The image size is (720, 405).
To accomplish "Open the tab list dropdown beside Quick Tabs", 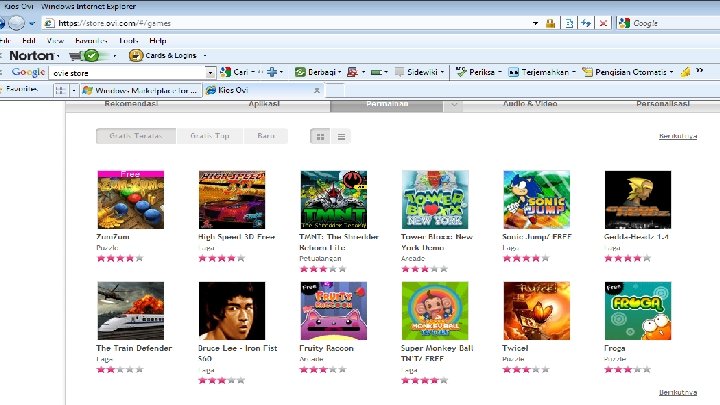I will pos(73,90).
